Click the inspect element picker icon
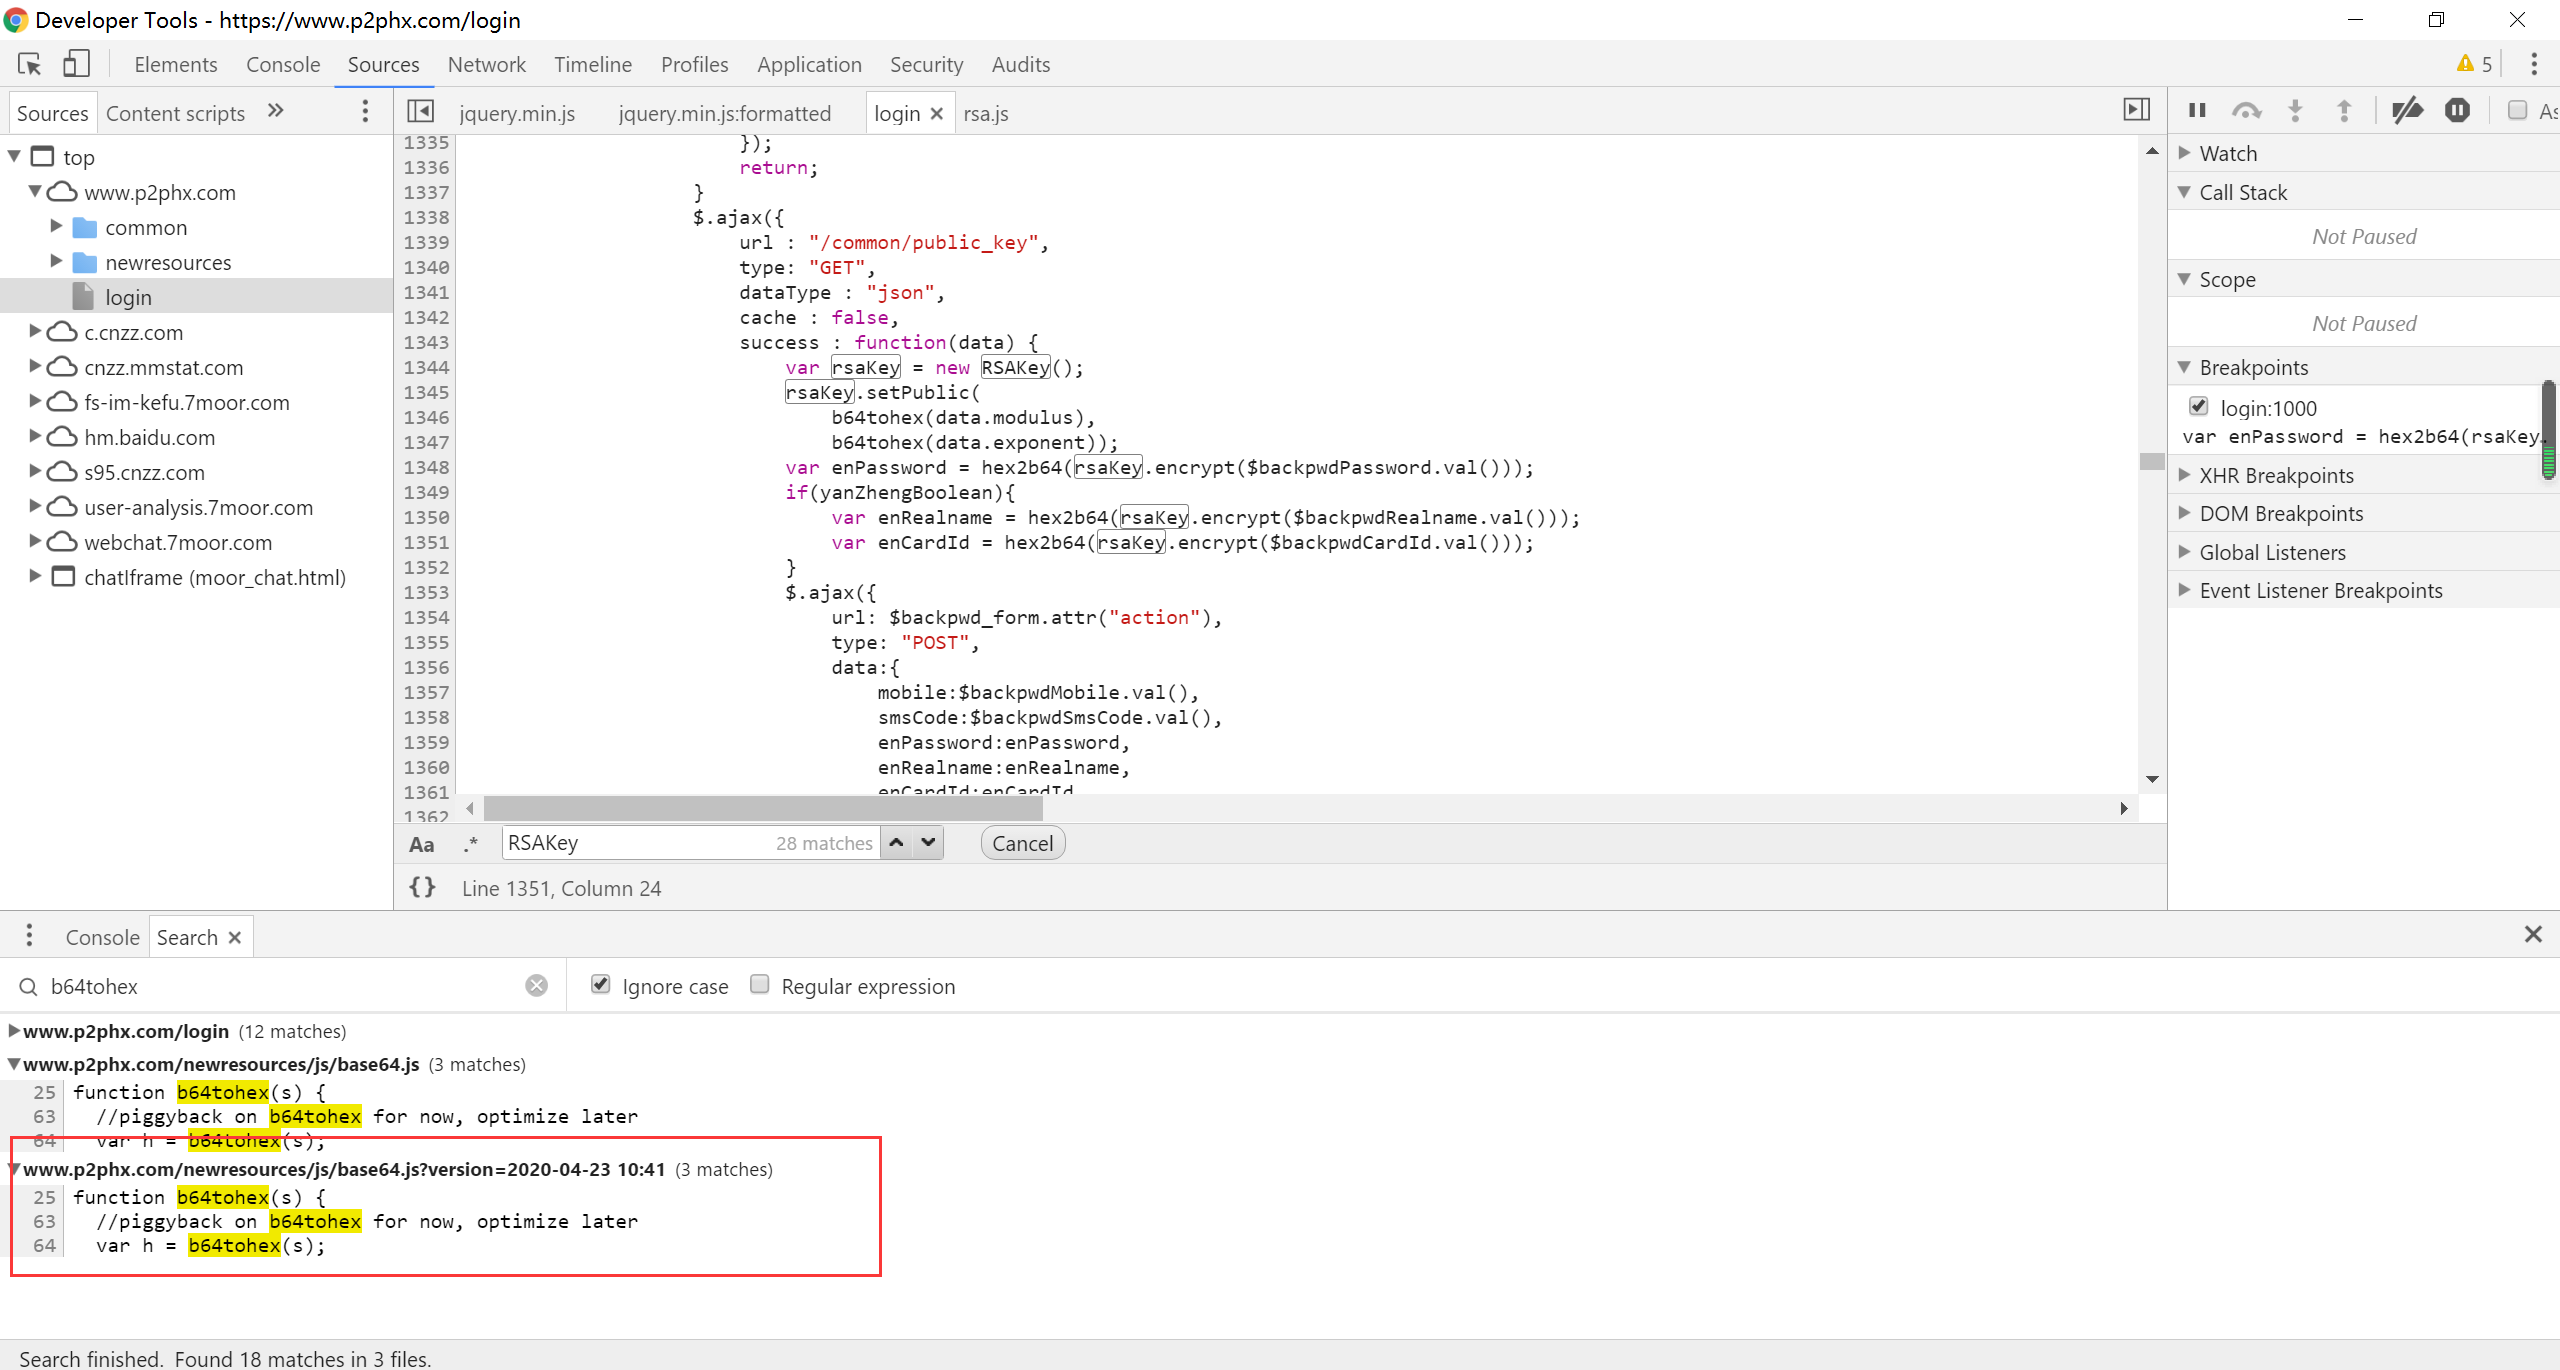The height and width of the screenshot is (1370, 2560). [x=29, y=64]
